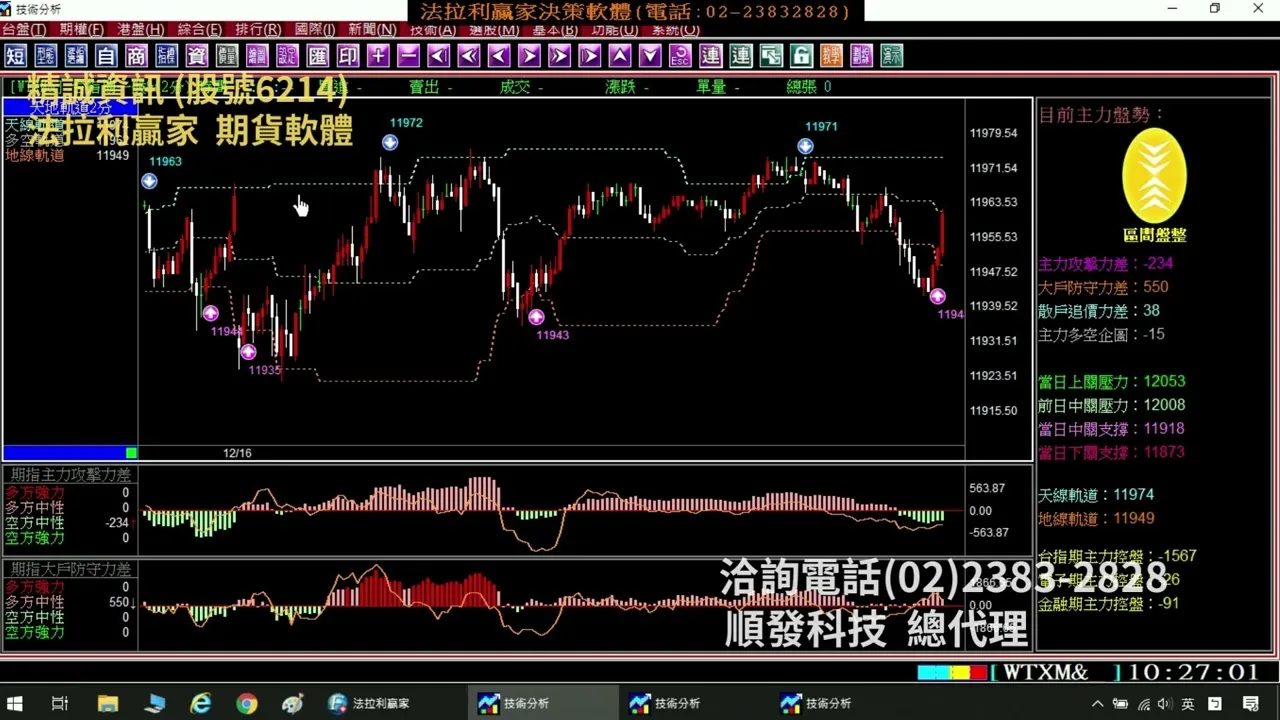Click the blue marker labeled 11971
Screen dimensions: 1280x720
805,147
